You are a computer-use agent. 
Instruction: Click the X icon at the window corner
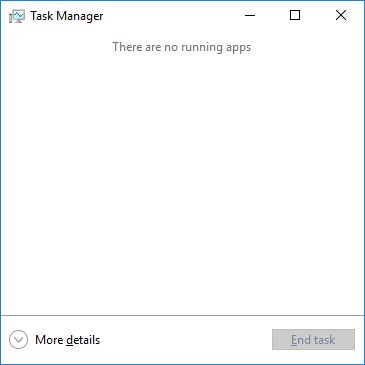tap(341, 15)
